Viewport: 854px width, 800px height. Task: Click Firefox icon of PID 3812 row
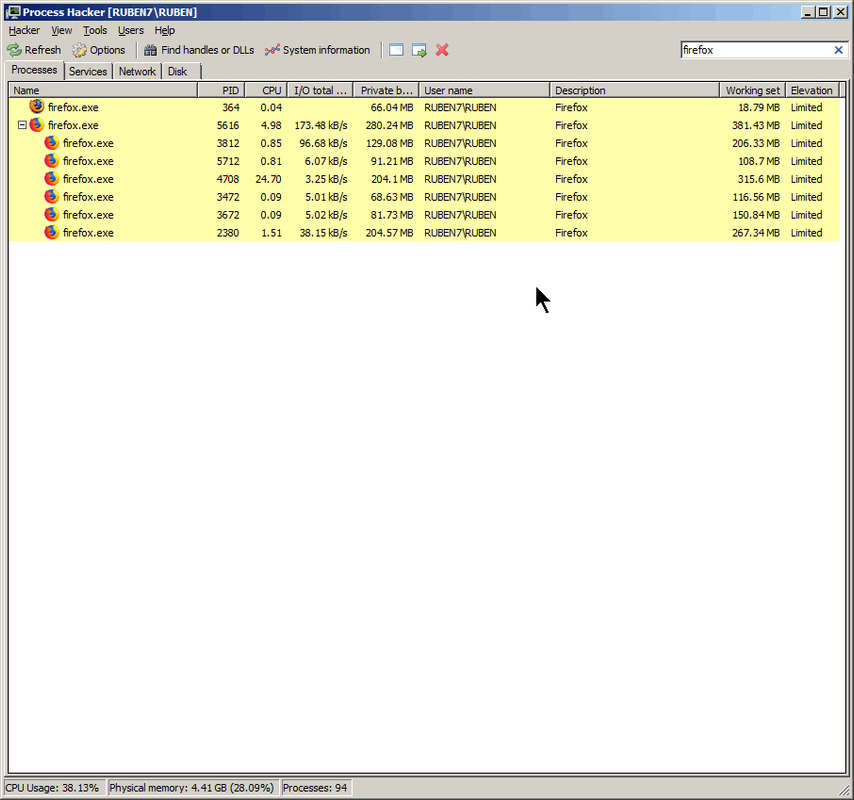click(x=52, y=143)
